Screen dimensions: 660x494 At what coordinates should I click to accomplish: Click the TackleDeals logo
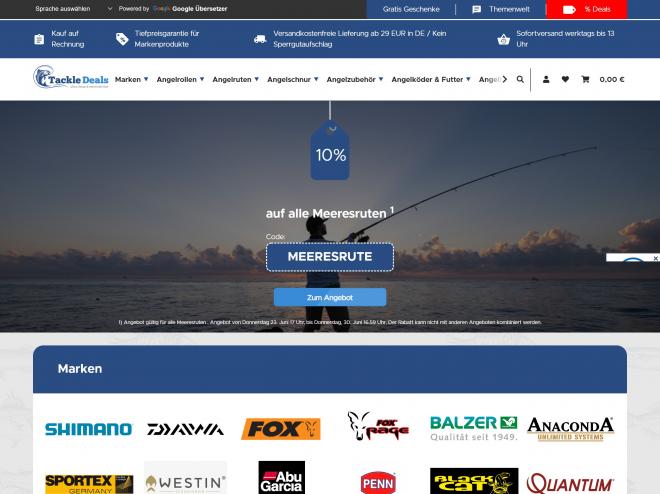[x=71, y=77]
